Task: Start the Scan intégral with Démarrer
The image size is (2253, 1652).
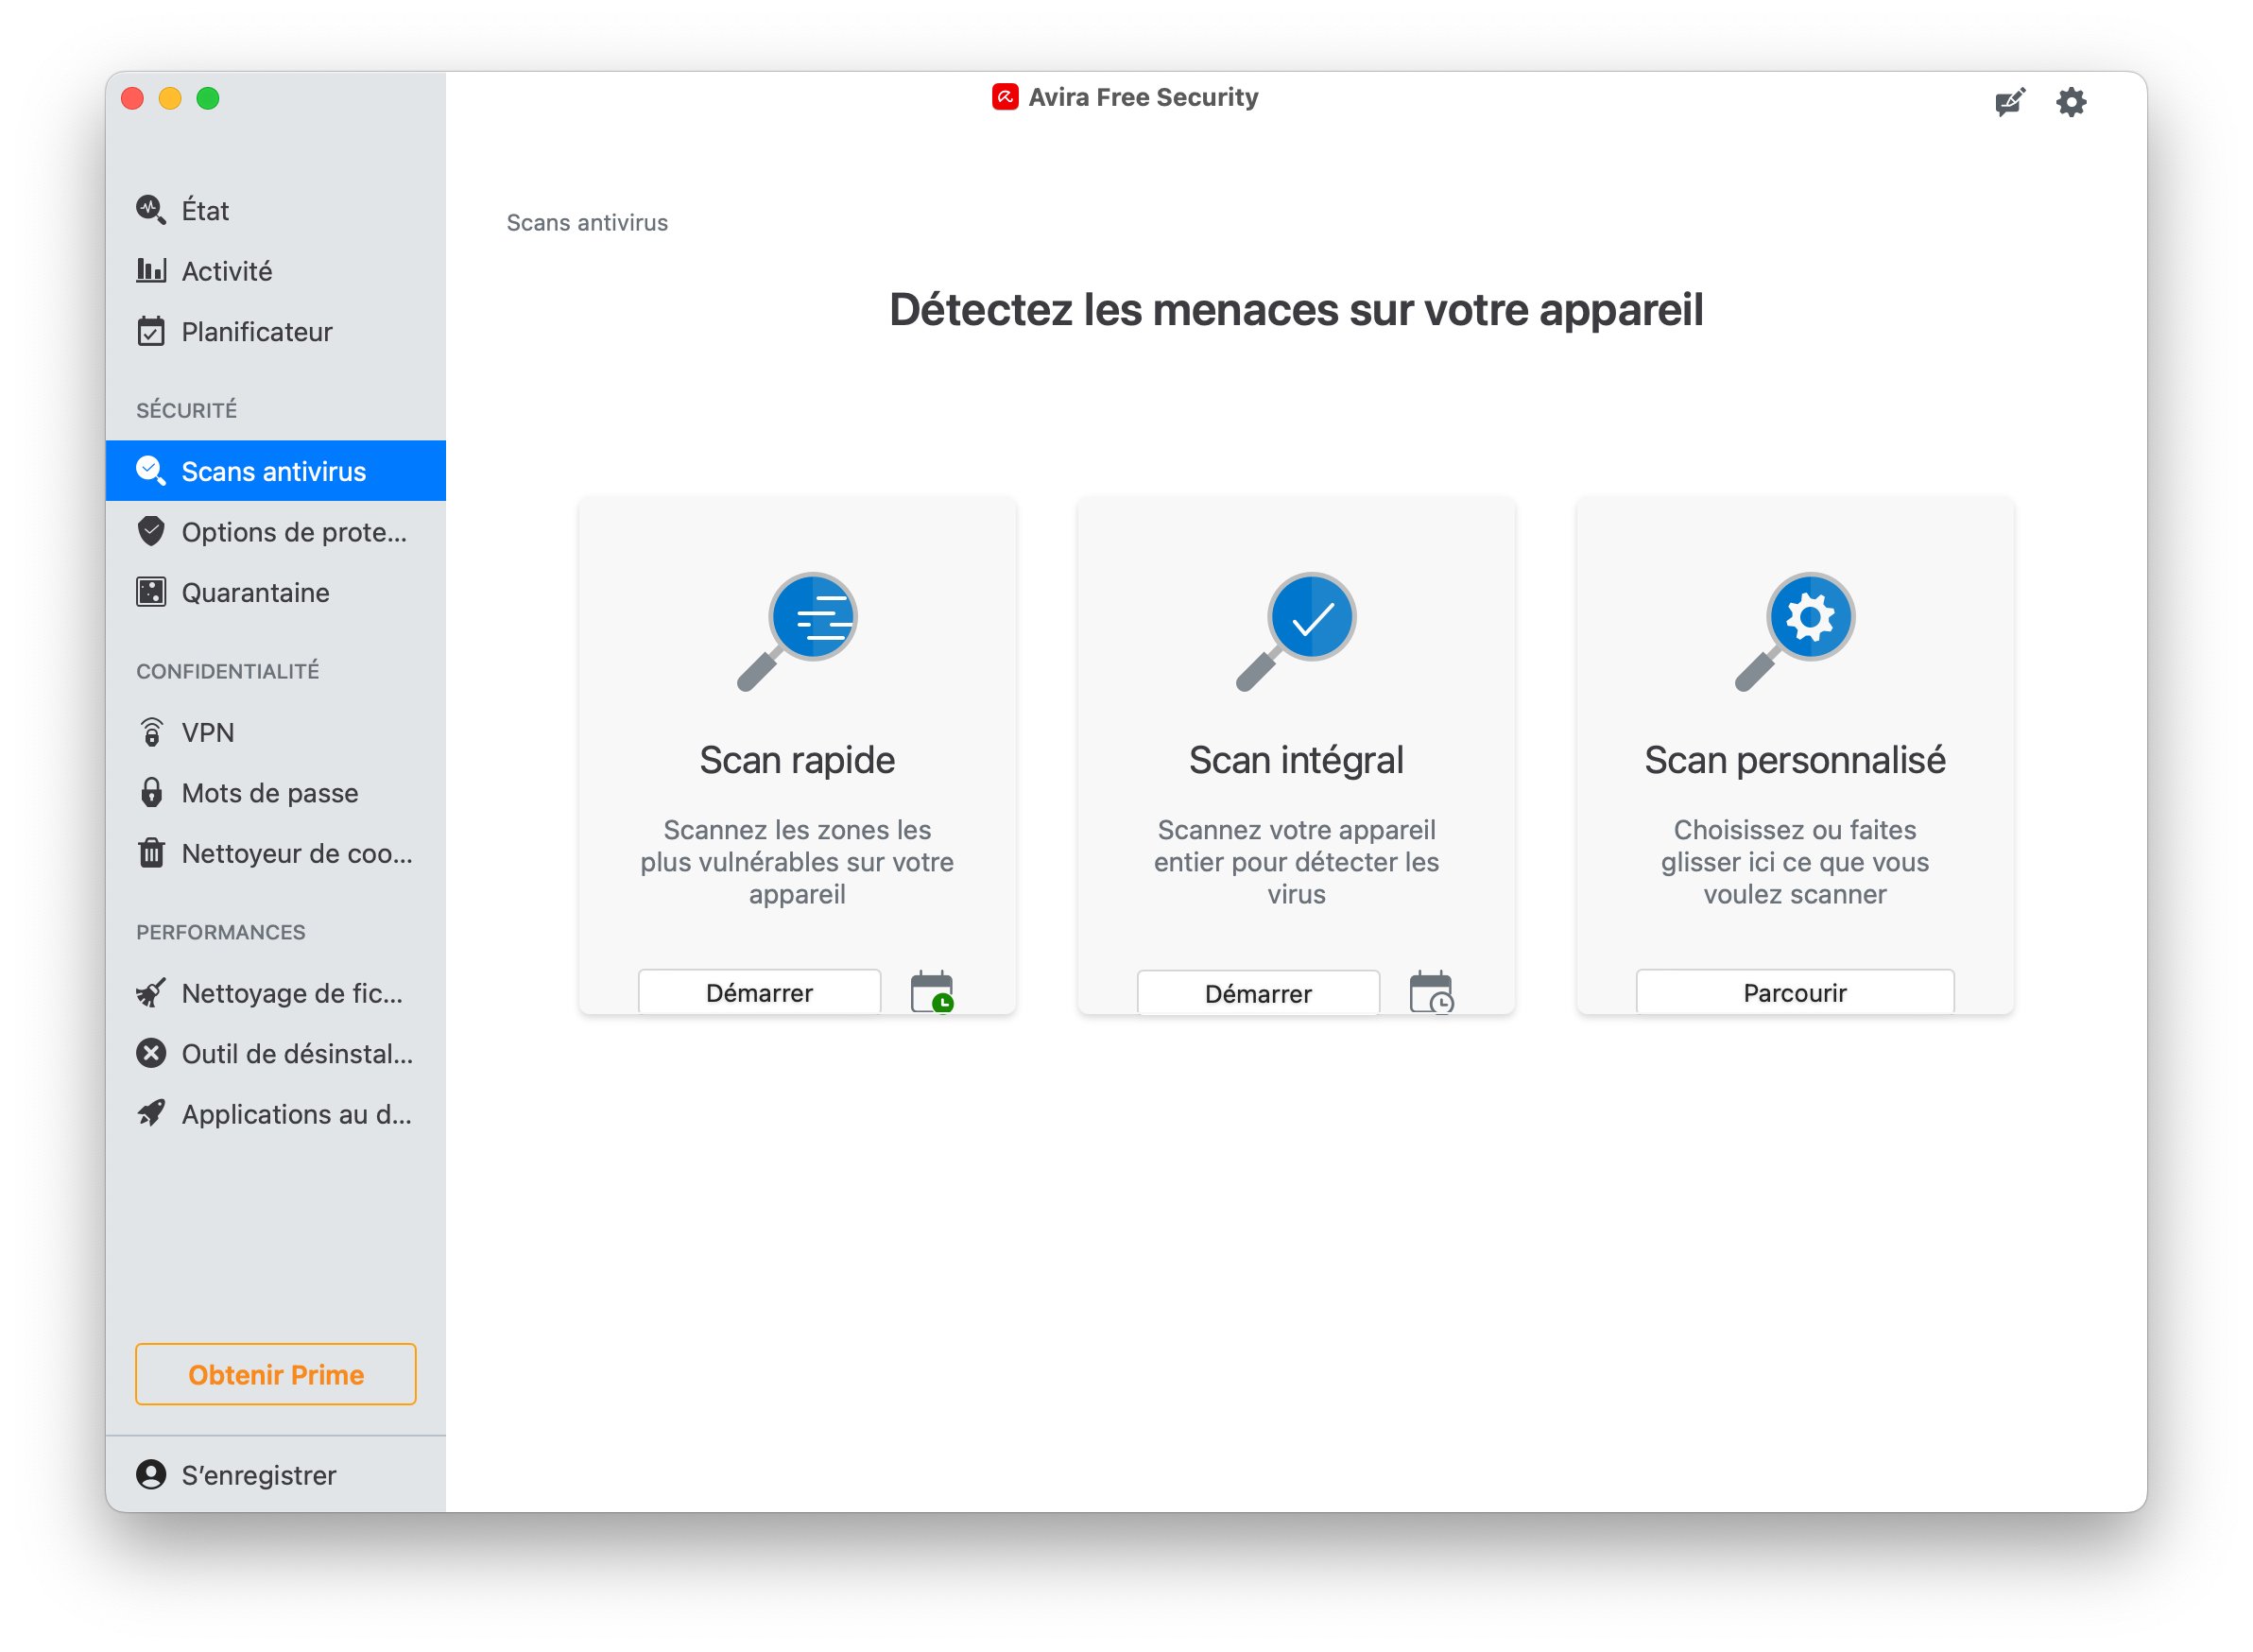Action: (1258, 993)
